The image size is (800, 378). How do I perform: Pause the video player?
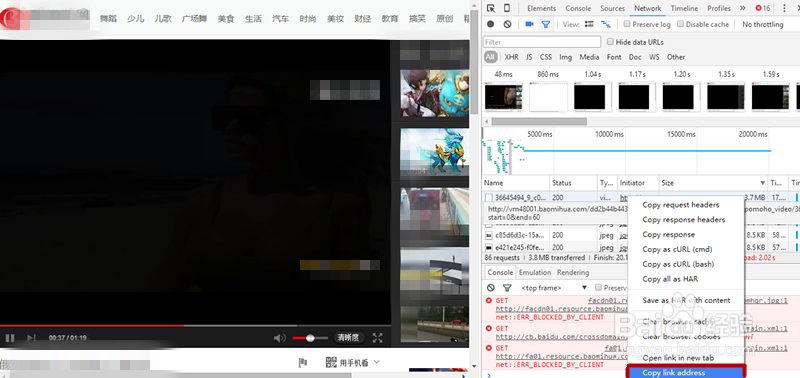10,338
